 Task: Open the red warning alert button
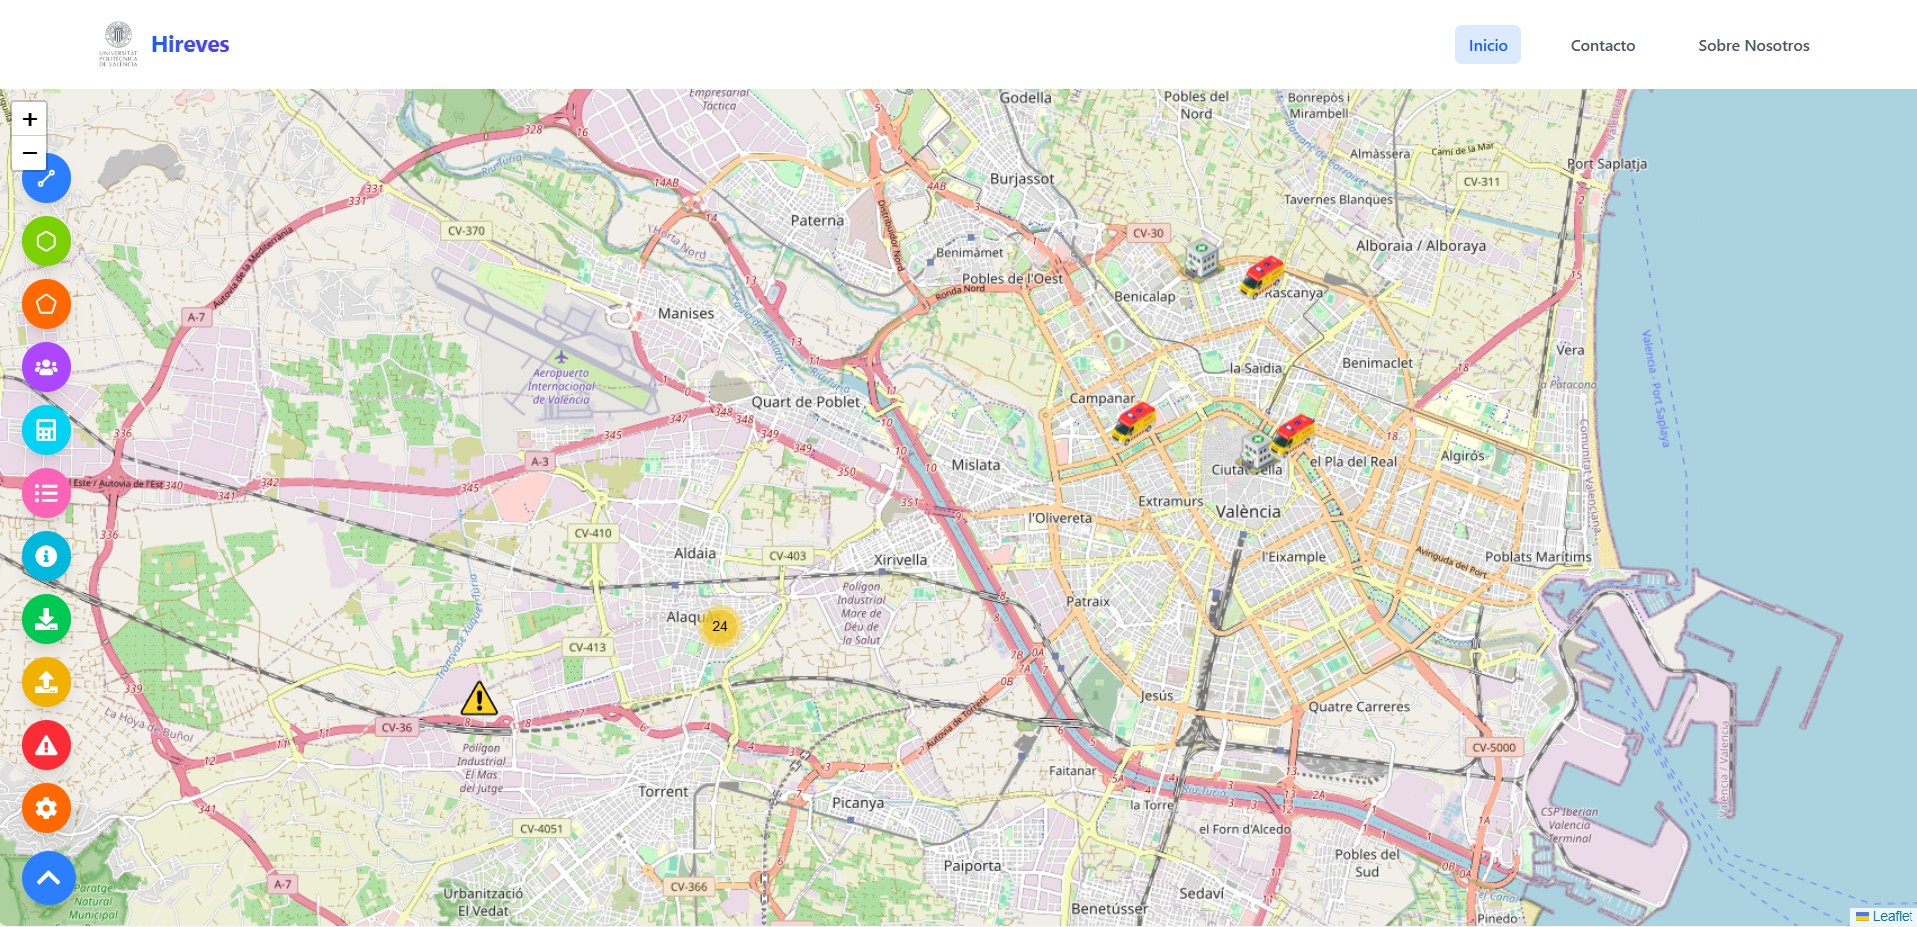pos(46,745)
